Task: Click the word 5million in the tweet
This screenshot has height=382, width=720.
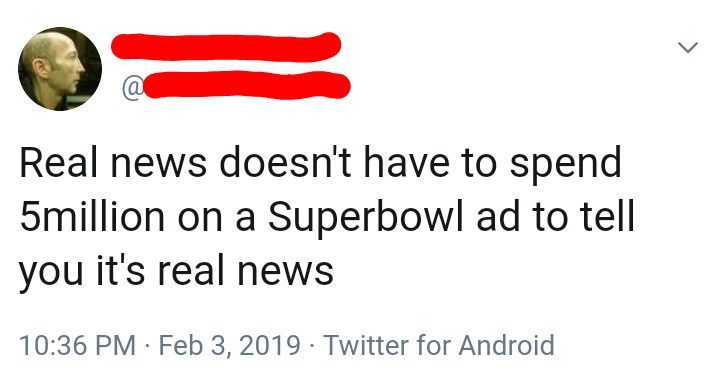Action: tap(92, 217)
